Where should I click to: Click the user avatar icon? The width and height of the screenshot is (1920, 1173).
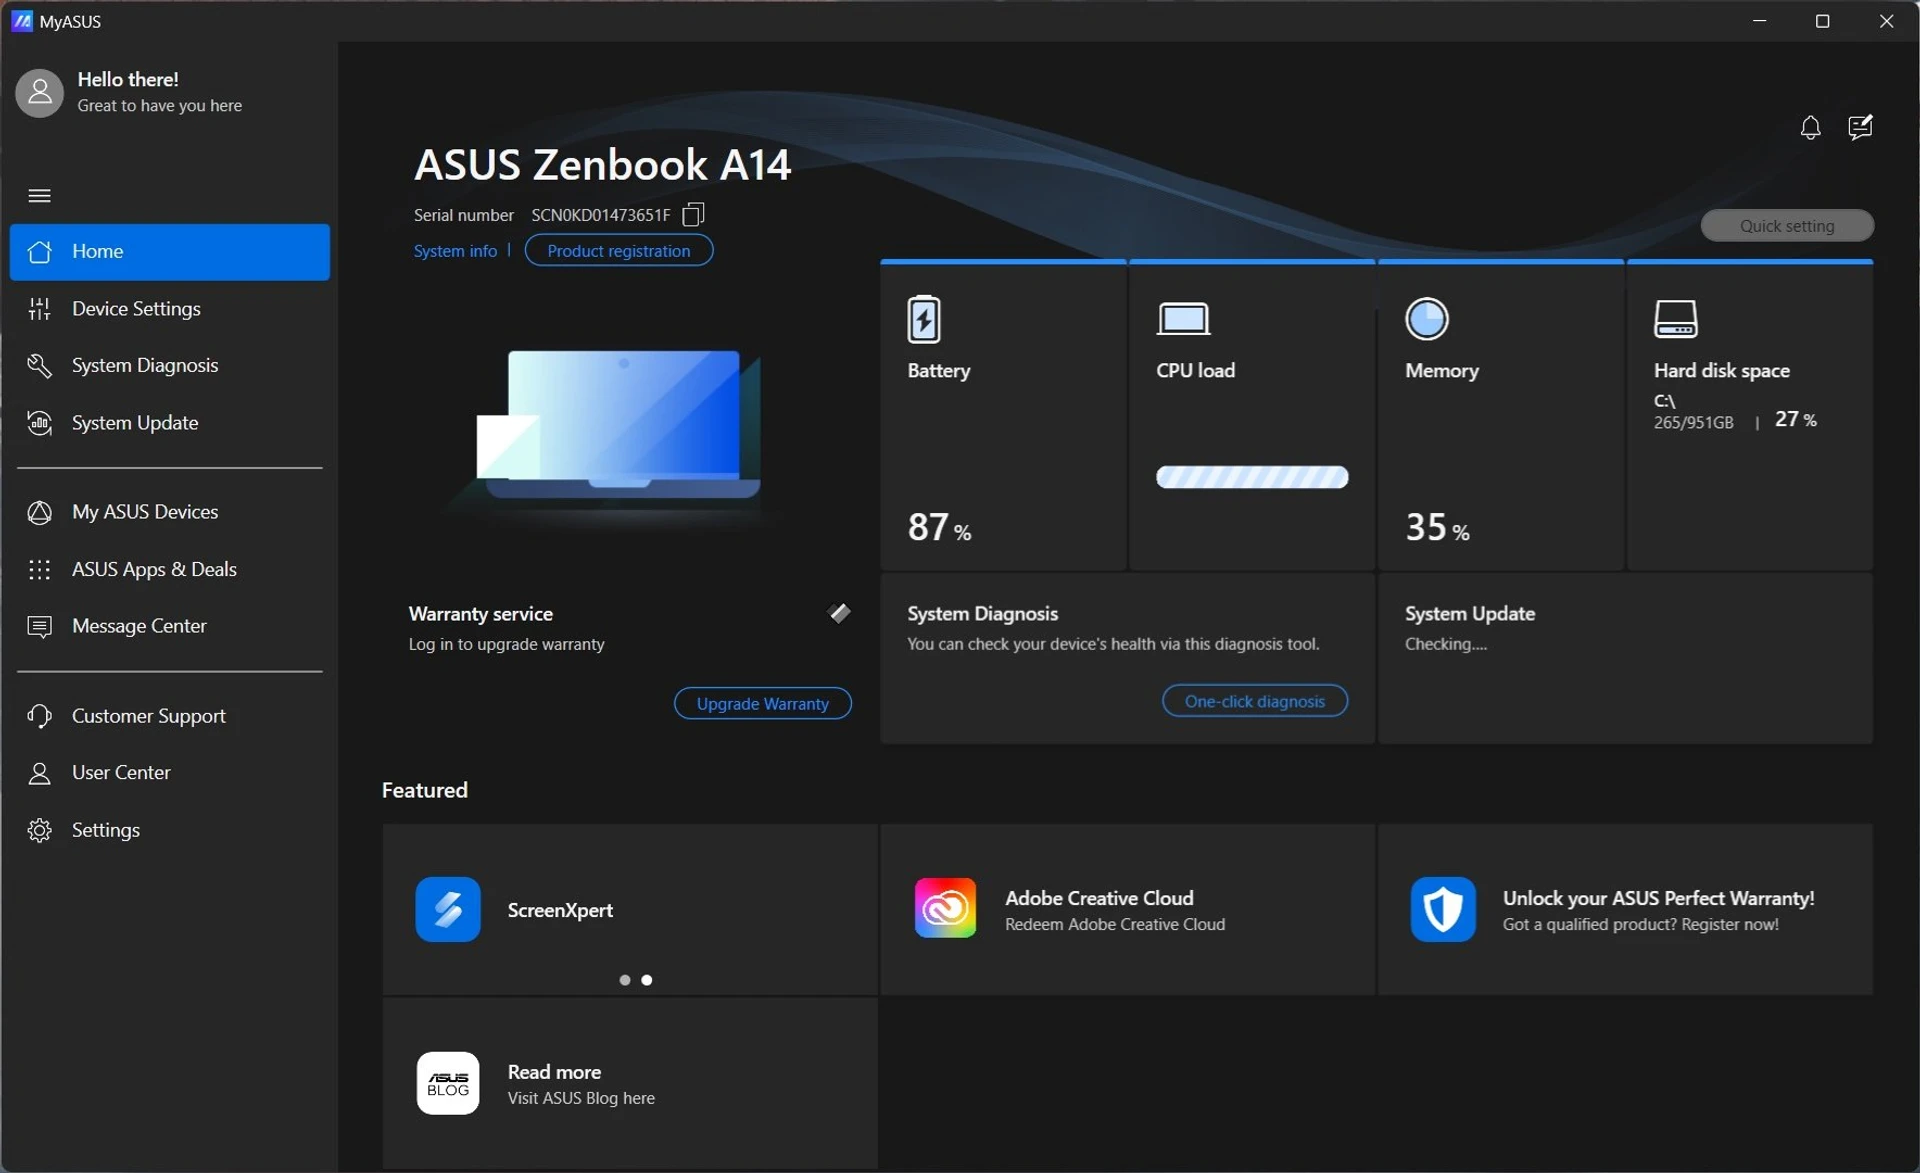(39, 92)
